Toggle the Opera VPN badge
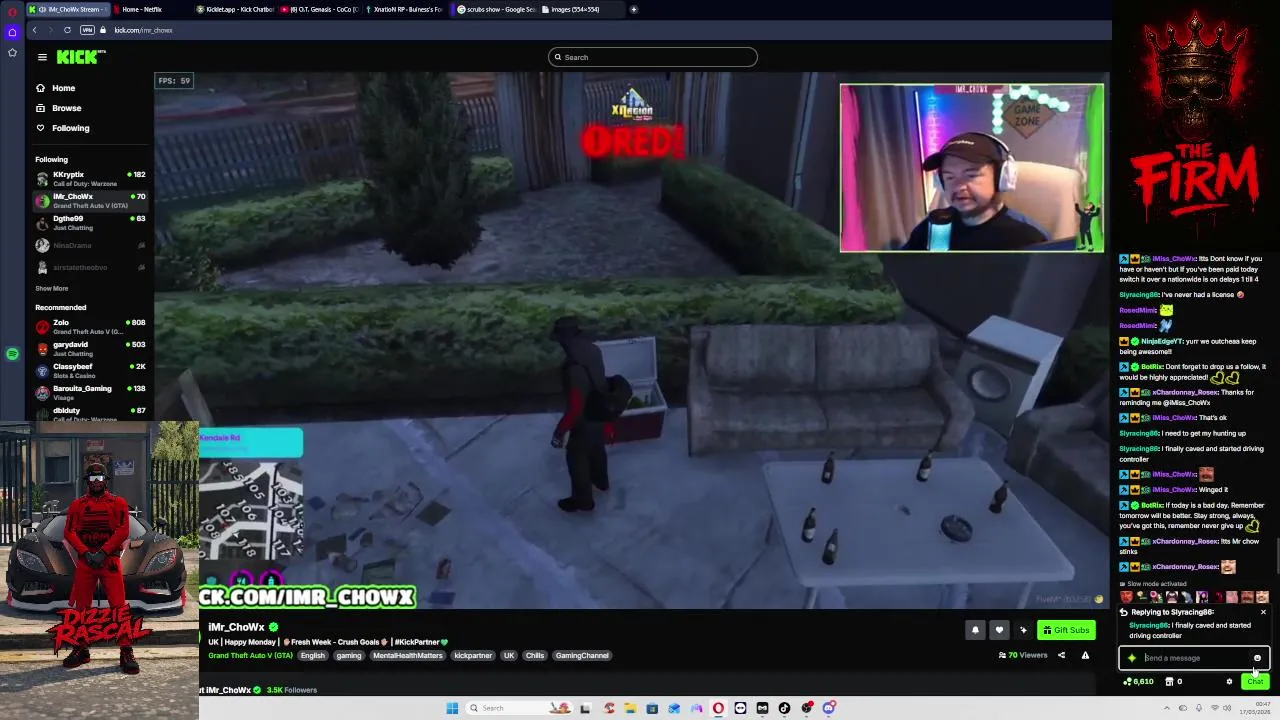The width and height of the screenshot is (1280, 720). (88, 30)
